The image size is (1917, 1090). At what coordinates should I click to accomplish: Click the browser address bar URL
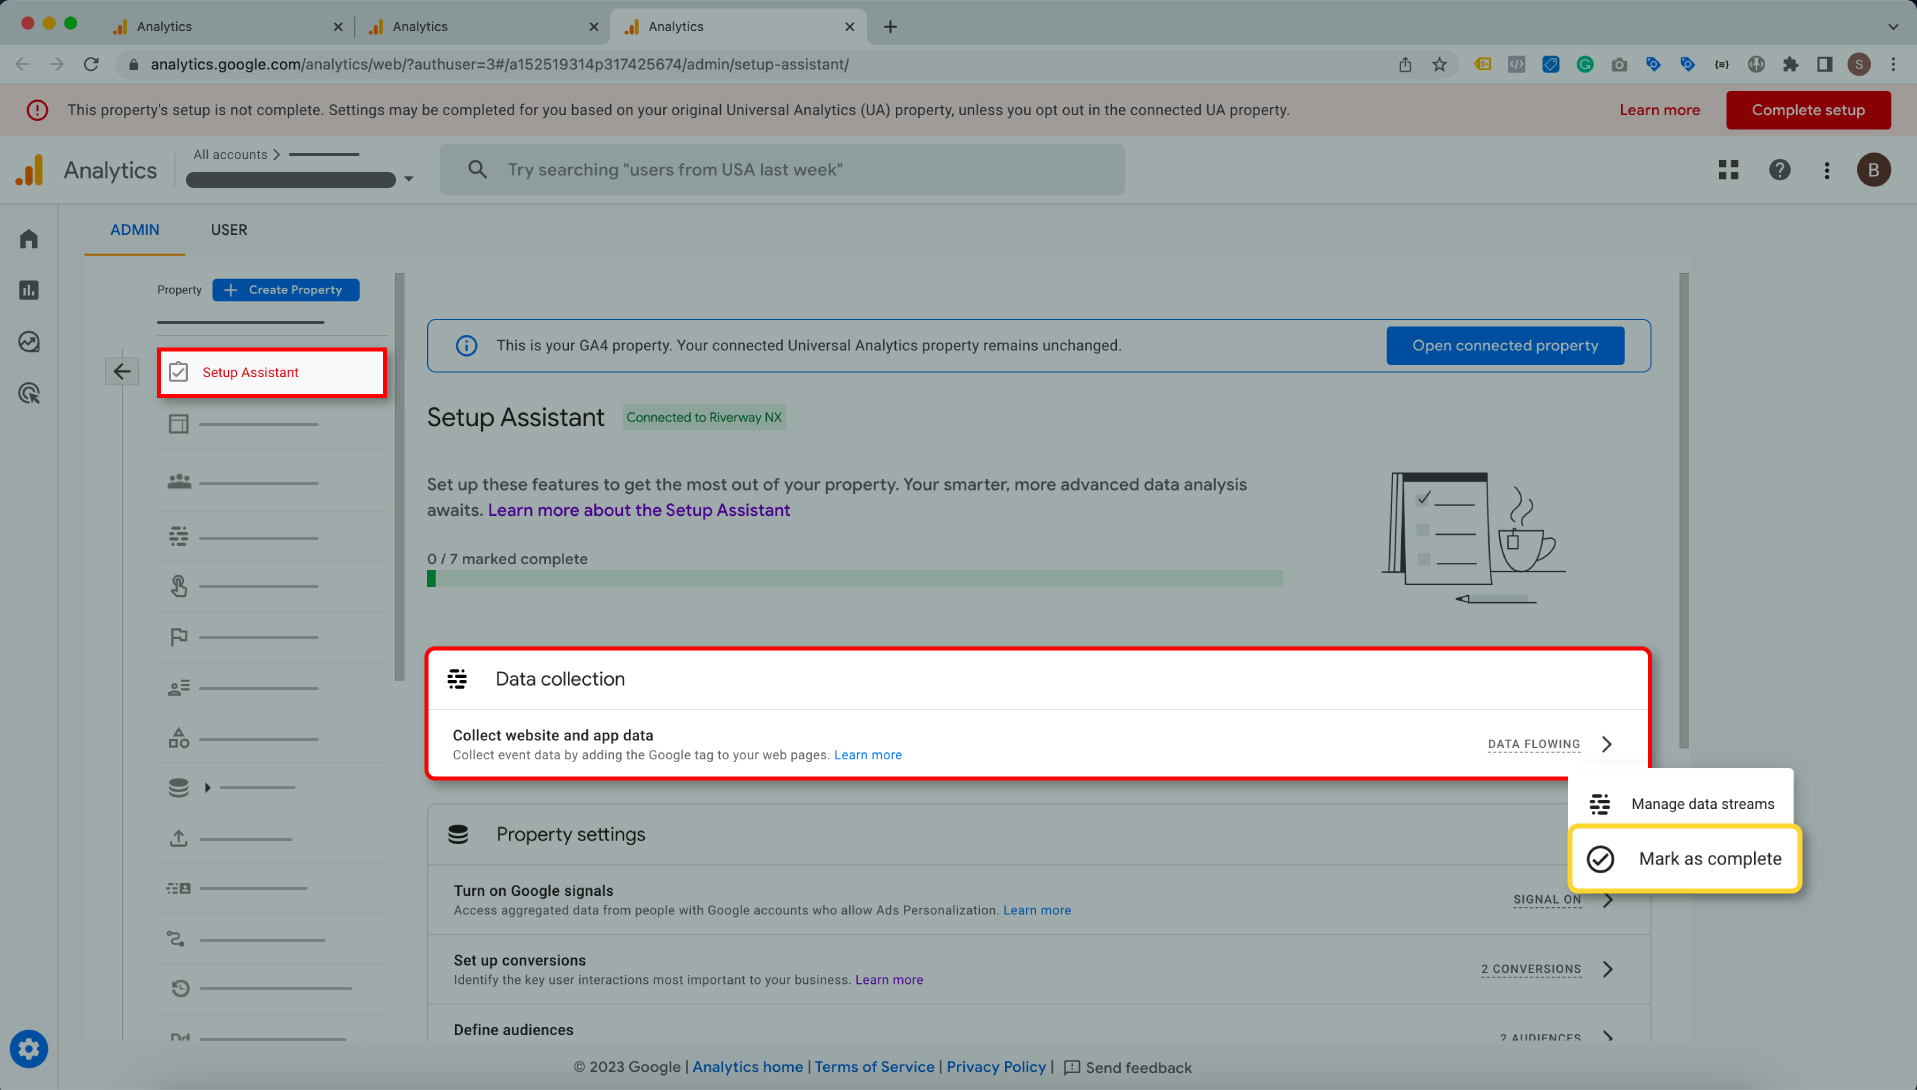499,64
